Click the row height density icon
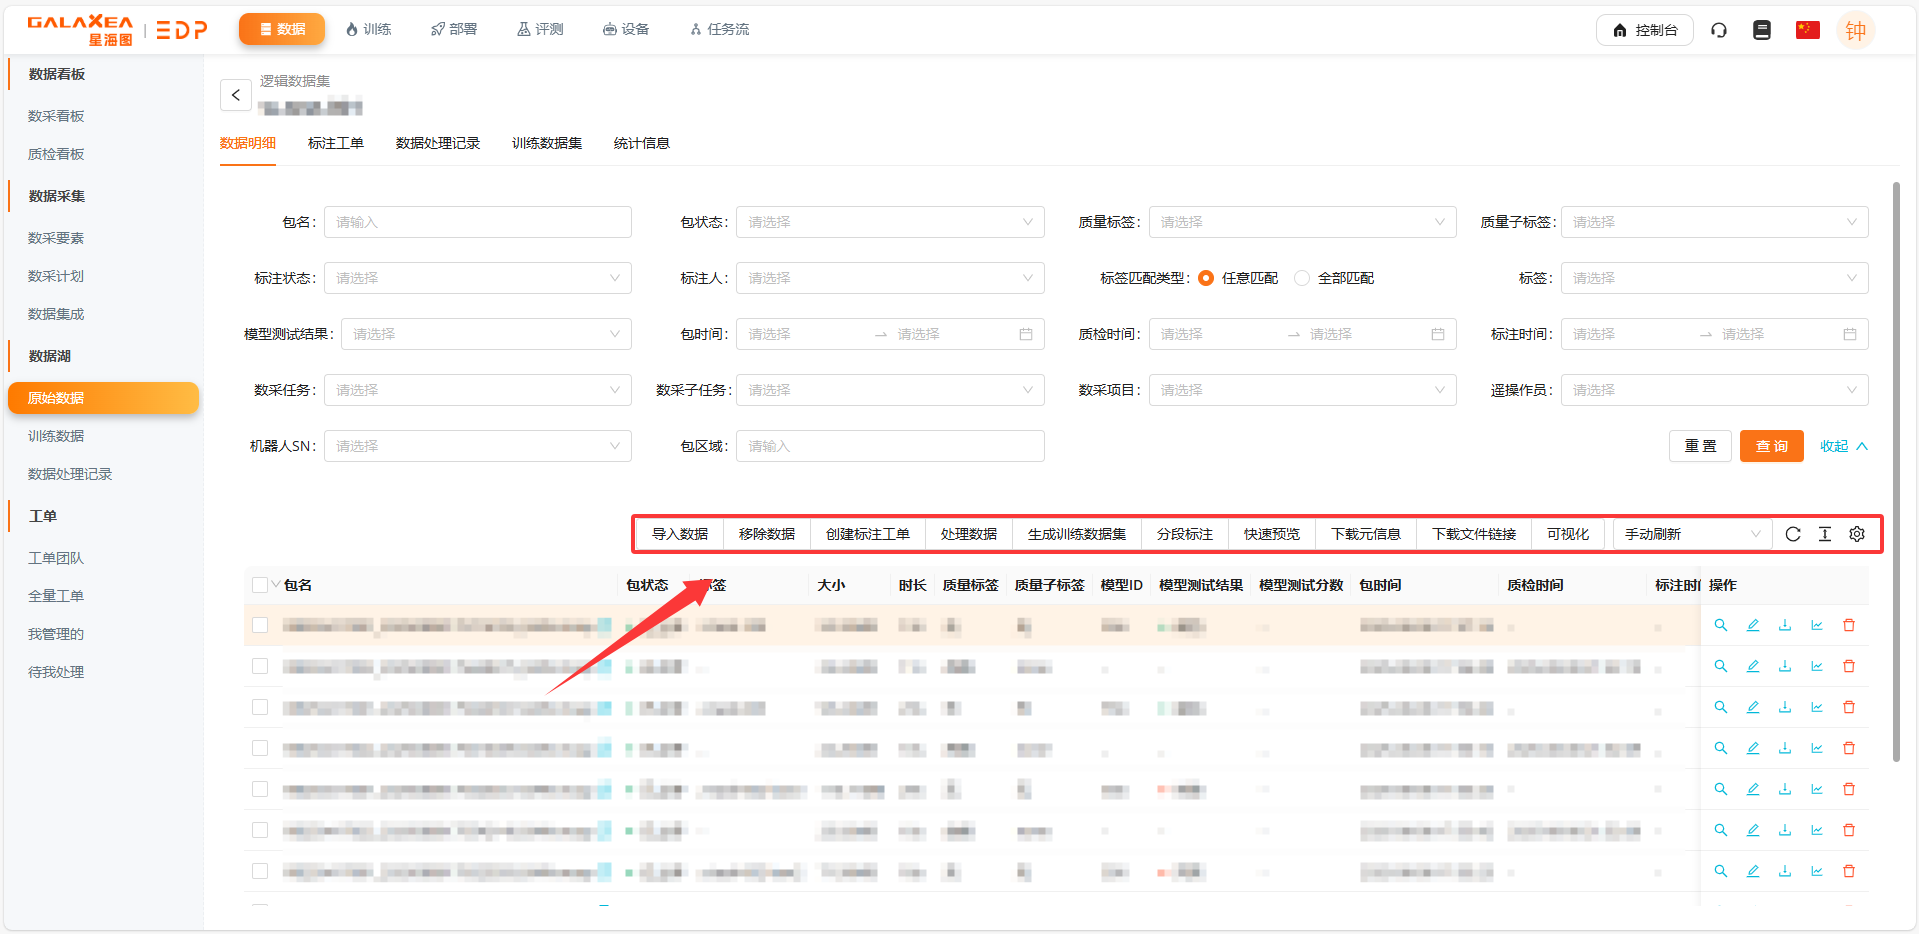1919x934 pixels. pos(1825,534)
